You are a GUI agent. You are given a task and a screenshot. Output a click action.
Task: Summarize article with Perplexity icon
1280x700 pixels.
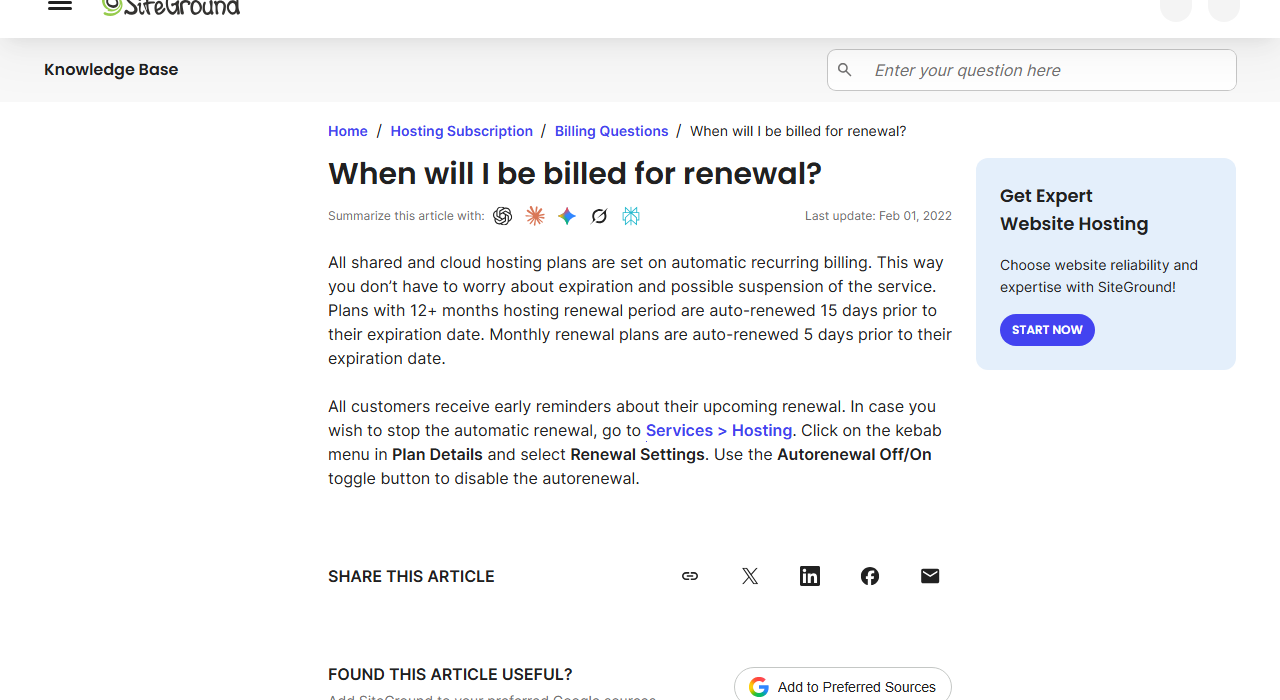click(x=631, y=216)
